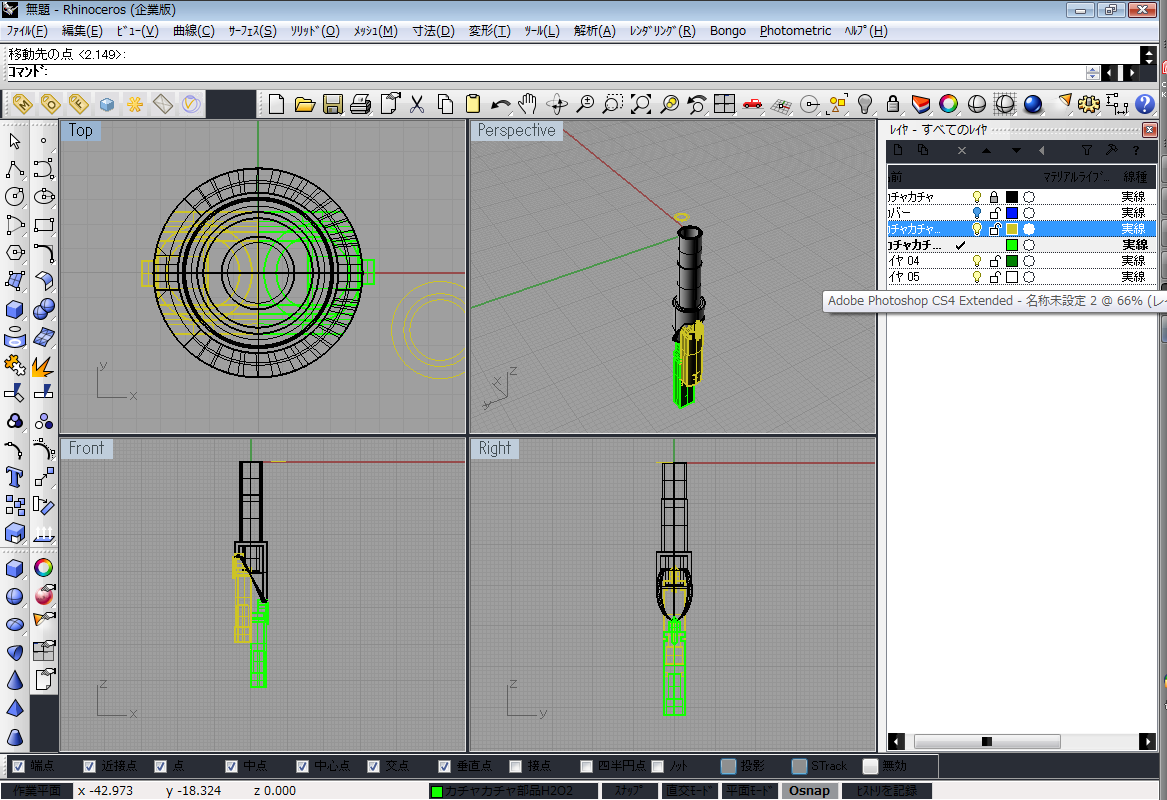Viewport: 1167px width, 800px height.
Task: Open the Front viewport title menu
Action: [x=86, y=448]
